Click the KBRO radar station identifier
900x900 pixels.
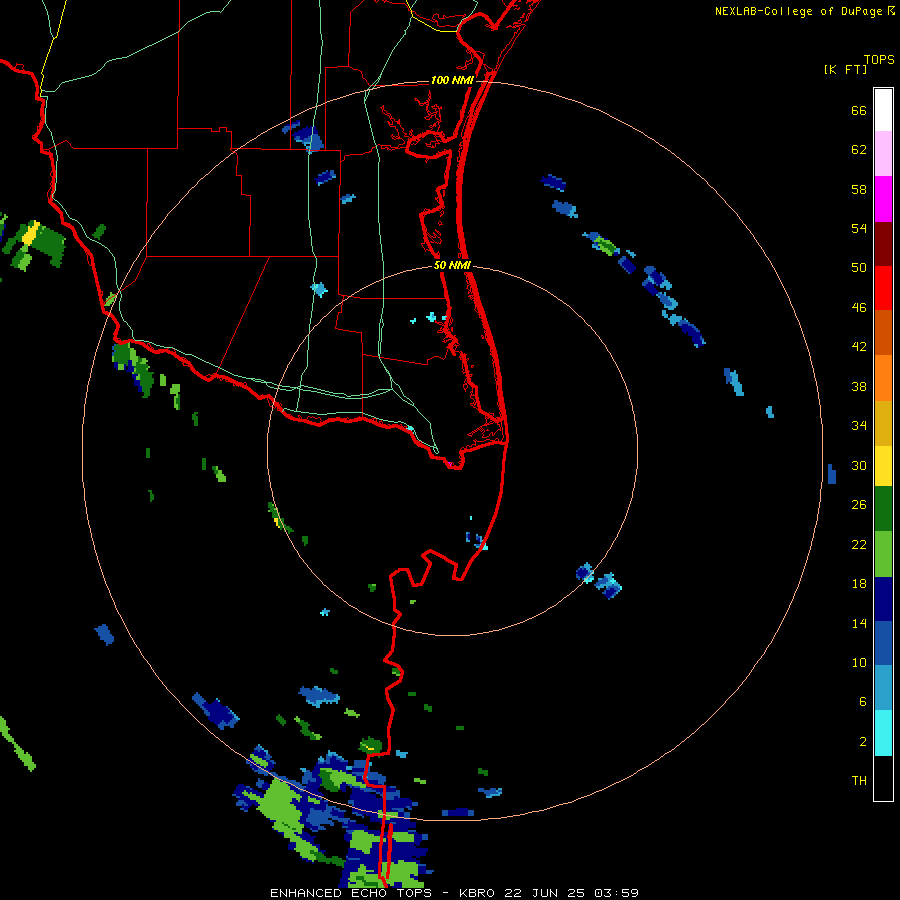[x=476, y=893]
